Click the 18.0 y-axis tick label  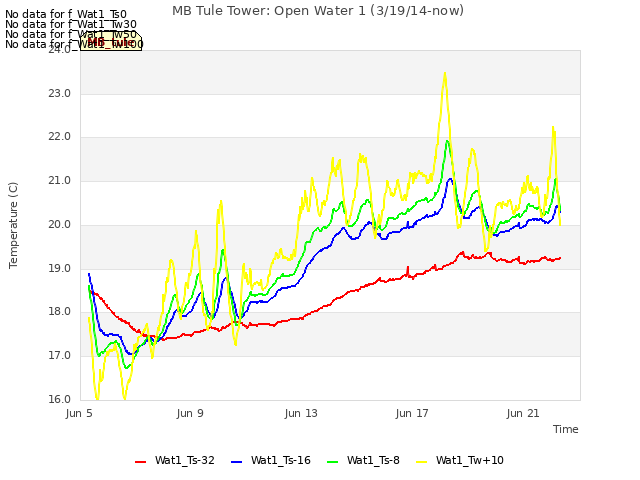(60, 312)
